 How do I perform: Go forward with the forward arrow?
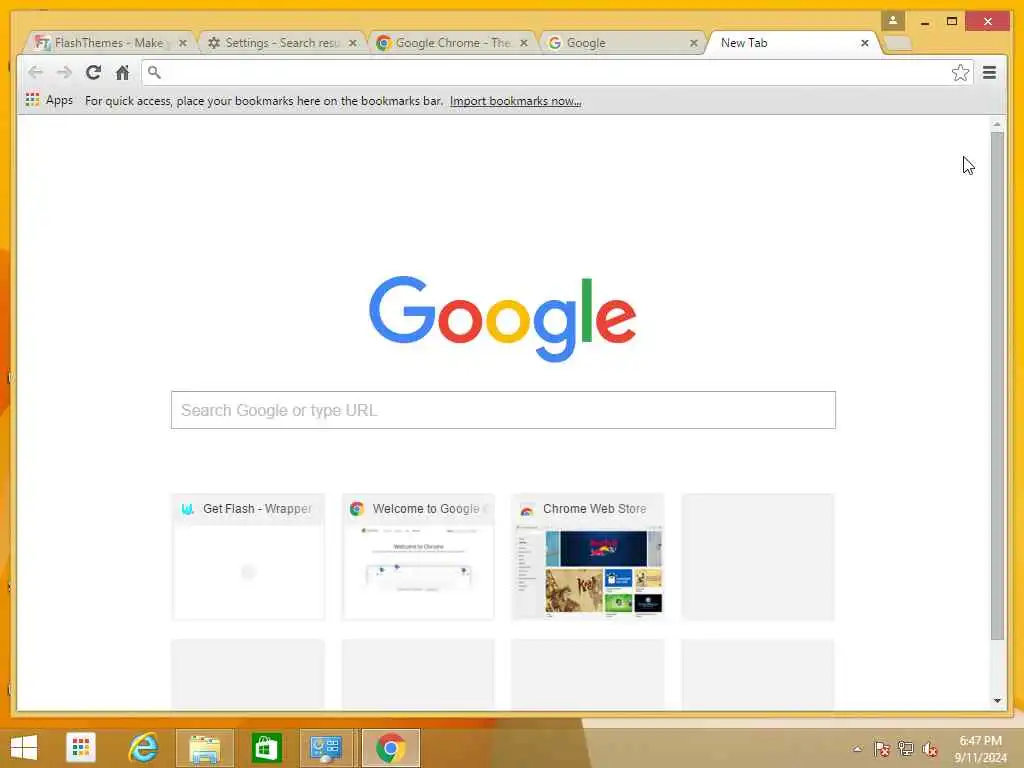(63, 72)
